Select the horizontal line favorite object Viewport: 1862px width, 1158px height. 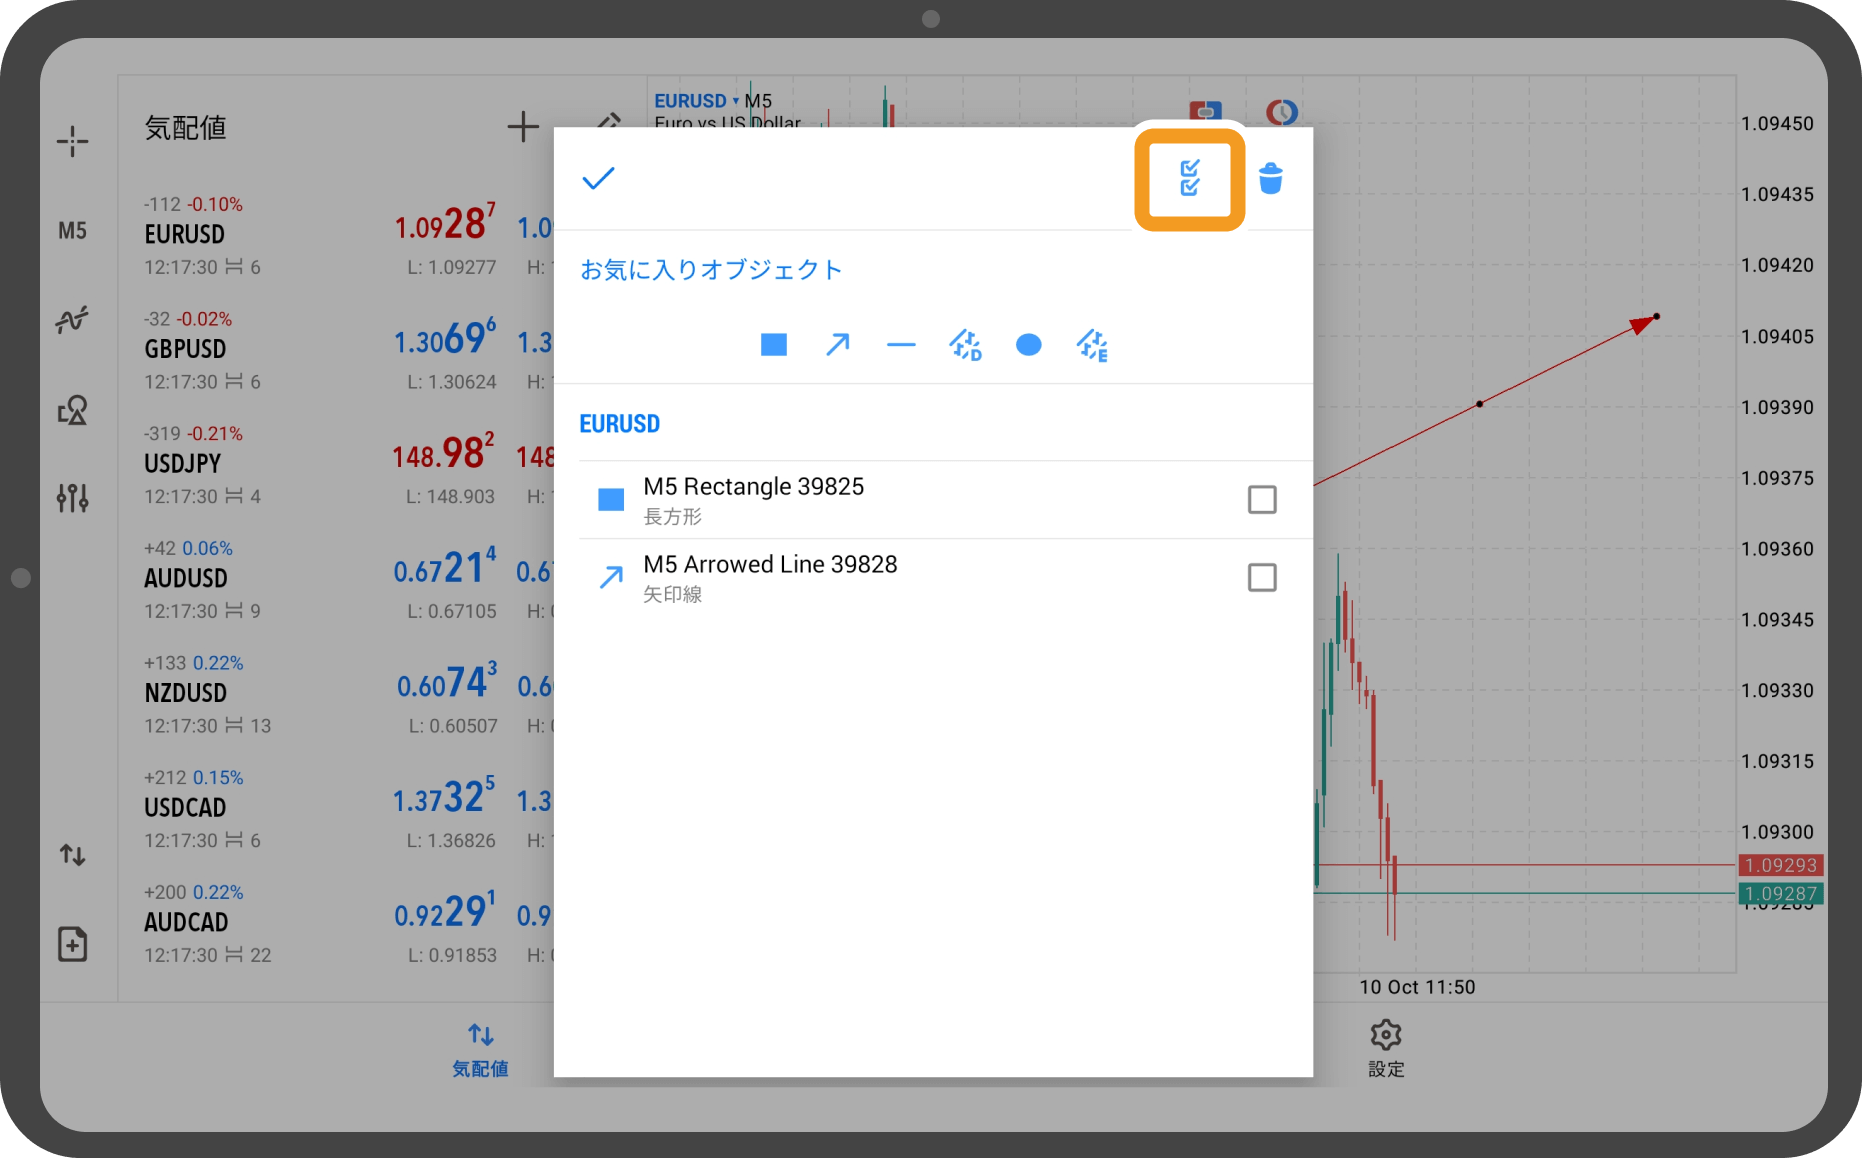click(901, 345)
